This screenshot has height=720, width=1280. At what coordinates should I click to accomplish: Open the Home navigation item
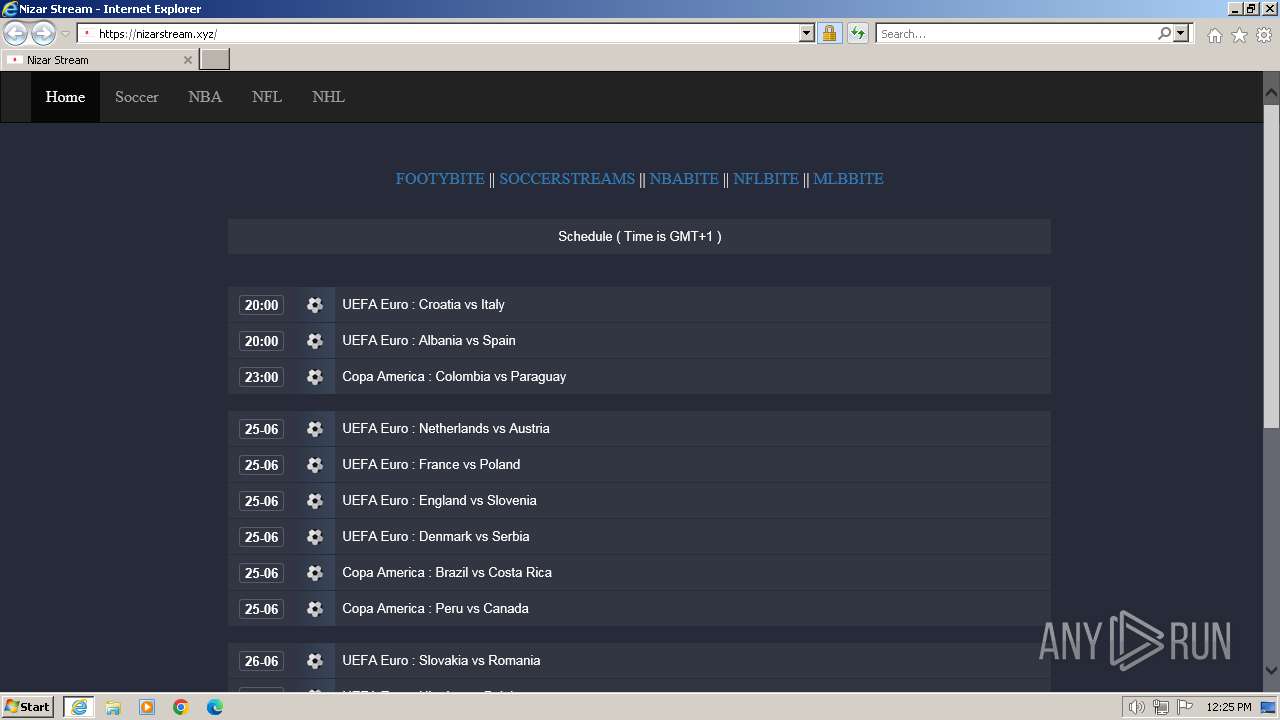pyautogui.click(x=65, y=97)
